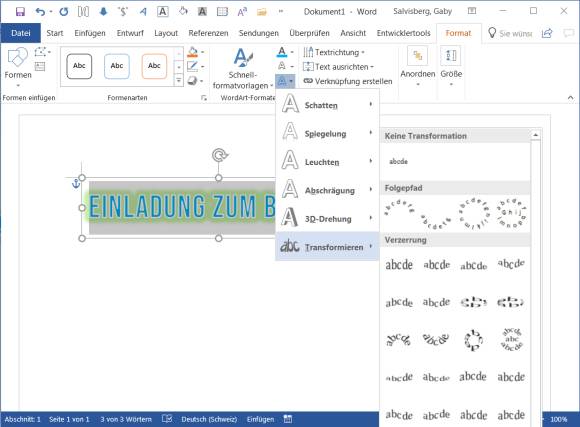Viewport: 580px width, 427px height.
Task: Select the orange-outlined Abc shape style
Action: (154, 66)
